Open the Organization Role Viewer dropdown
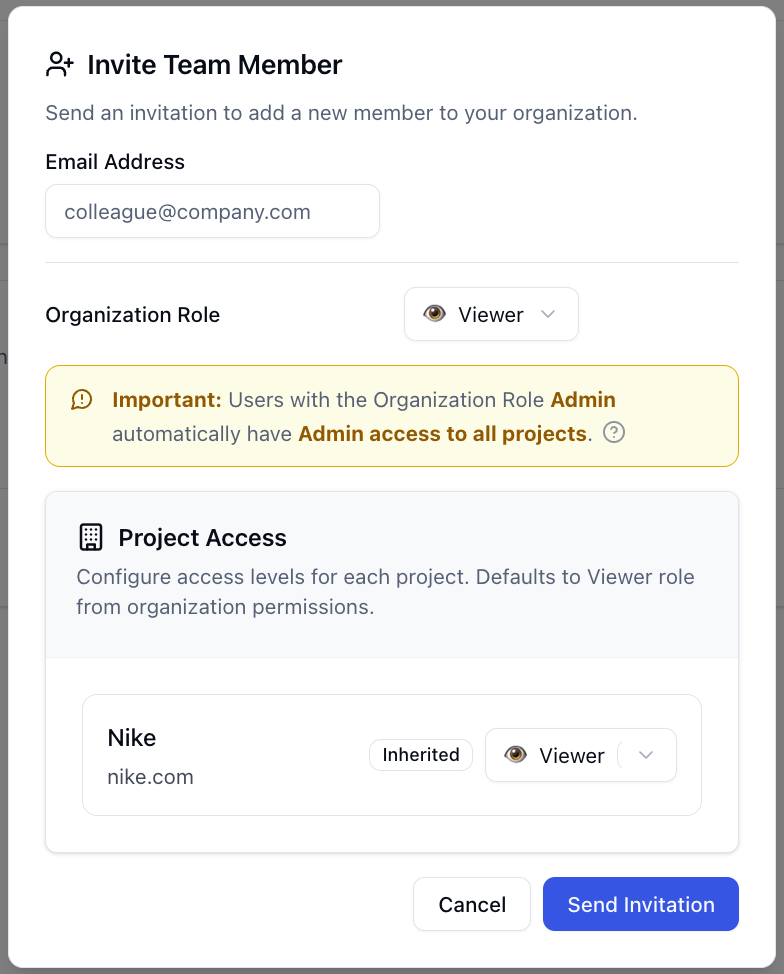 click(491, 315)
